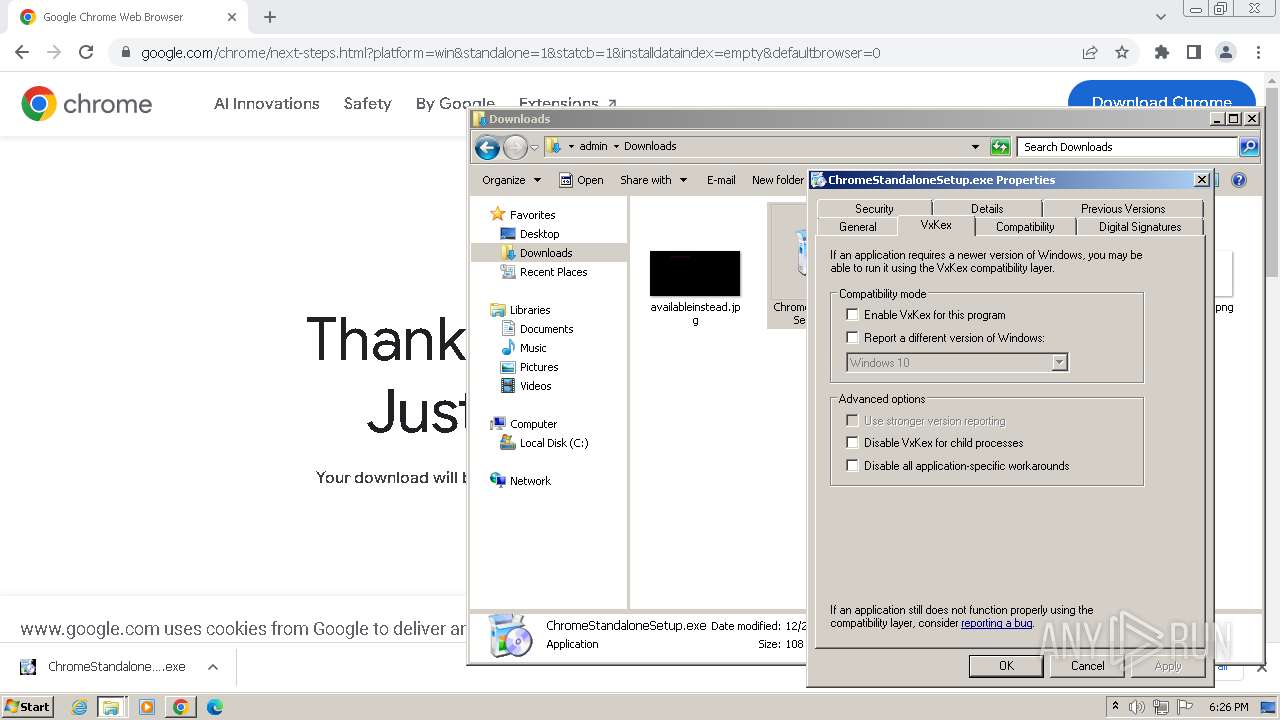This screenshot has height=720, width=1280.
Task: Click into Search Downloads field
Action: tap(1127, 147)
